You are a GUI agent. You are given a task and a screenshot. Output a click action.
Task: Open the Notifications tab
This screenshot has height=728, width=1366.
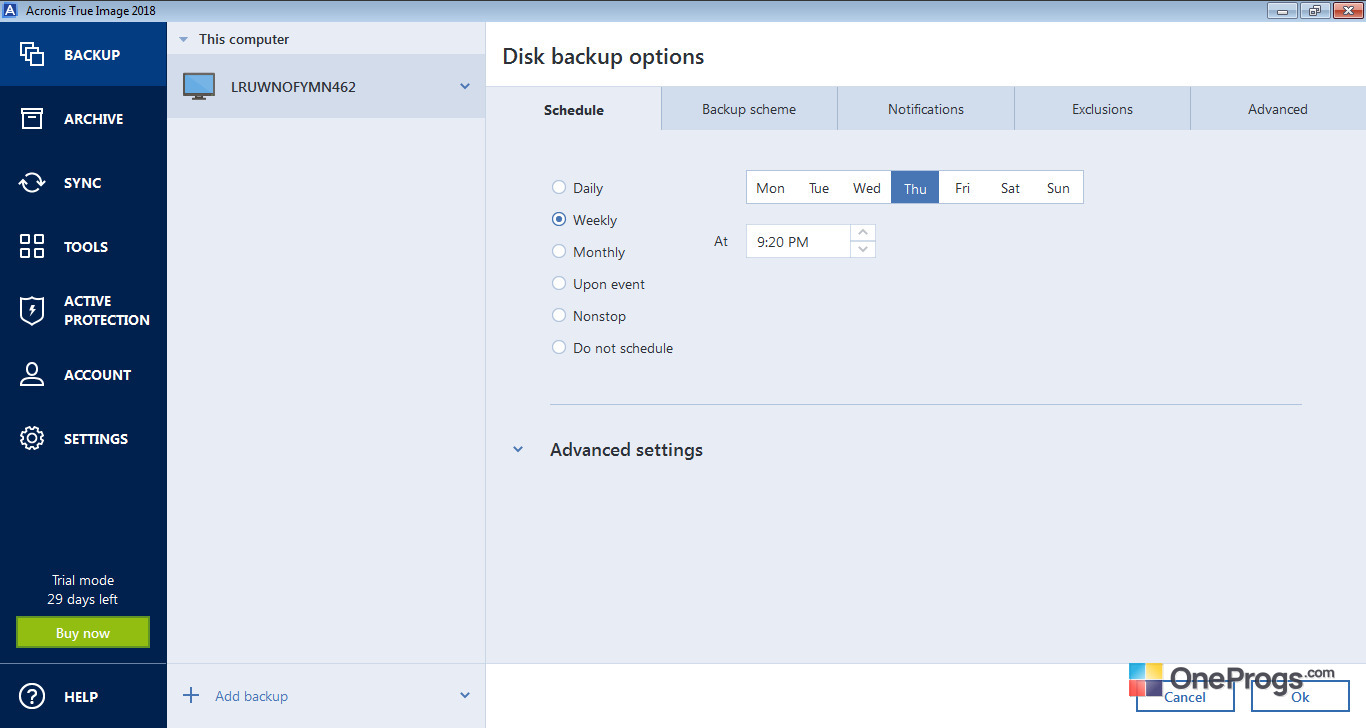[926, 109]
